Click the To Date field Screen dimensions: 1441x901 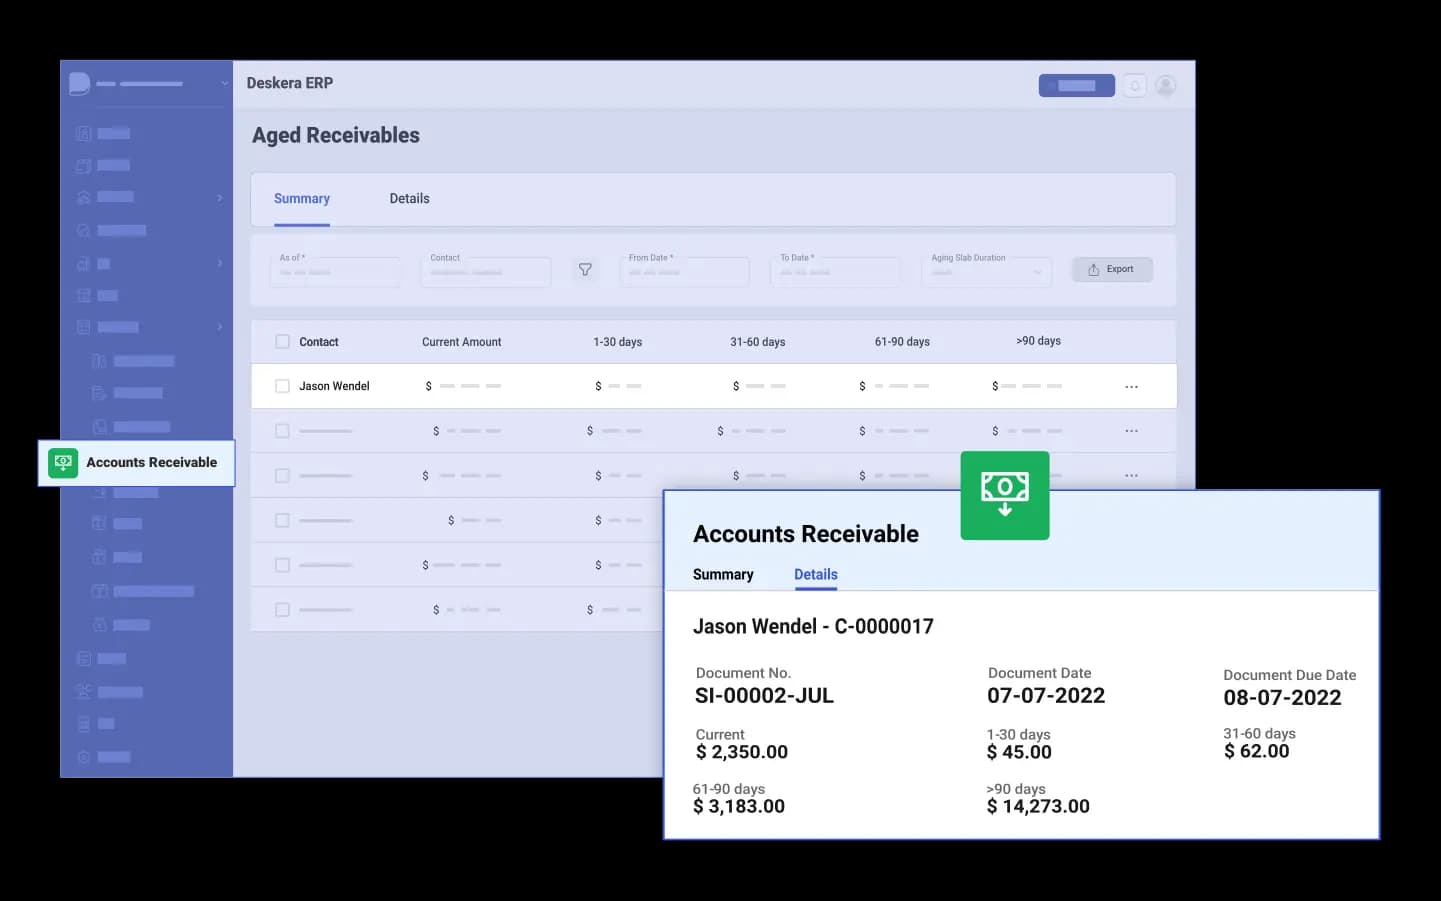(x=835, y=270)
